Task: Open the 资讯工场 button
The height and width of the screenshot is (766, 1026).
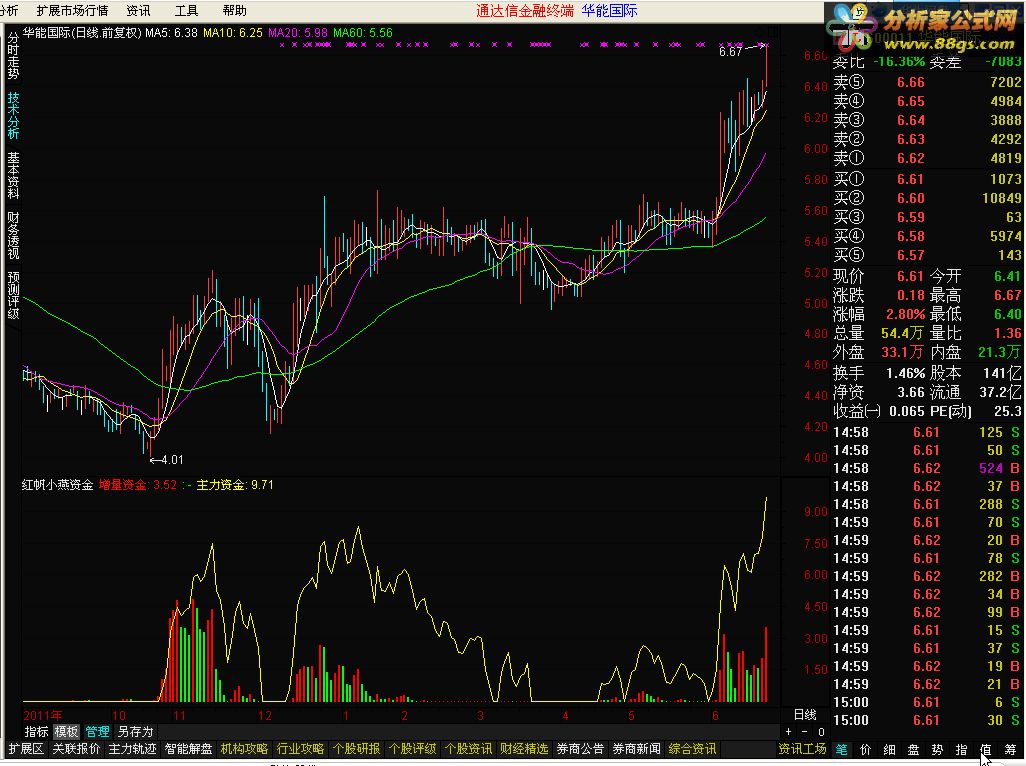Action: point(802,749)
